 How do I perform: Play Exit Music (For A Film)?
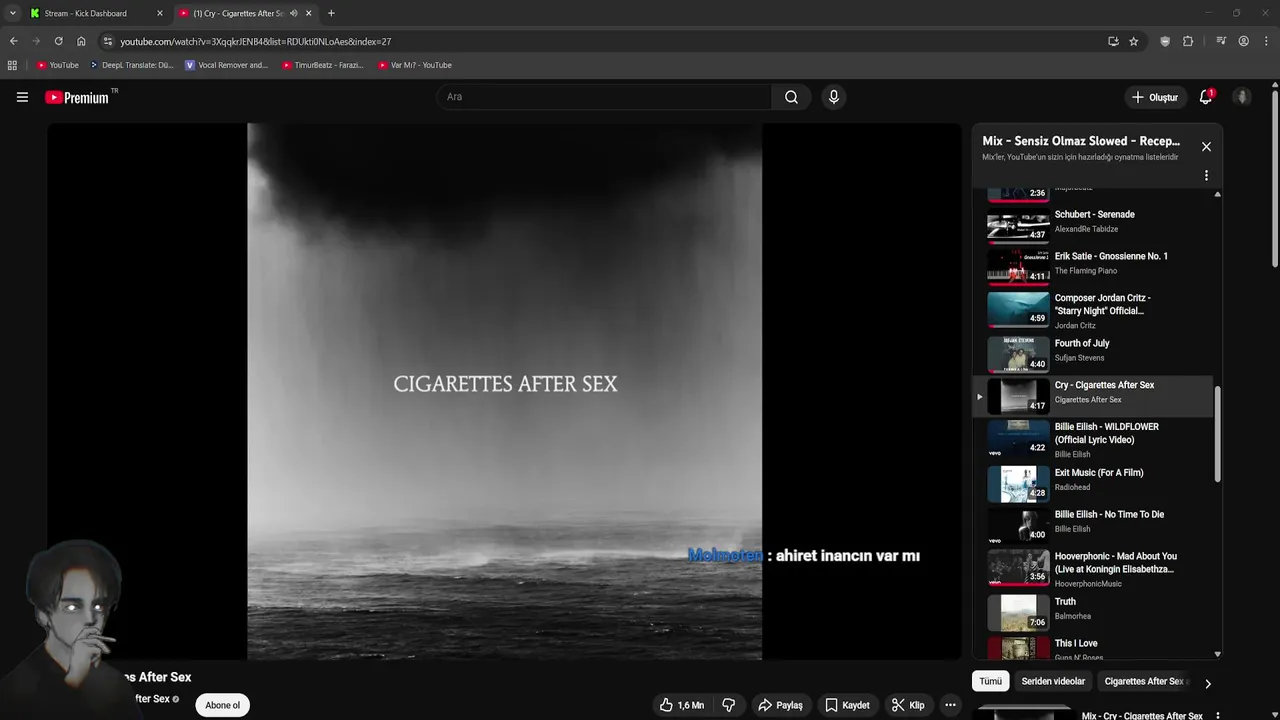point(1093,483)
